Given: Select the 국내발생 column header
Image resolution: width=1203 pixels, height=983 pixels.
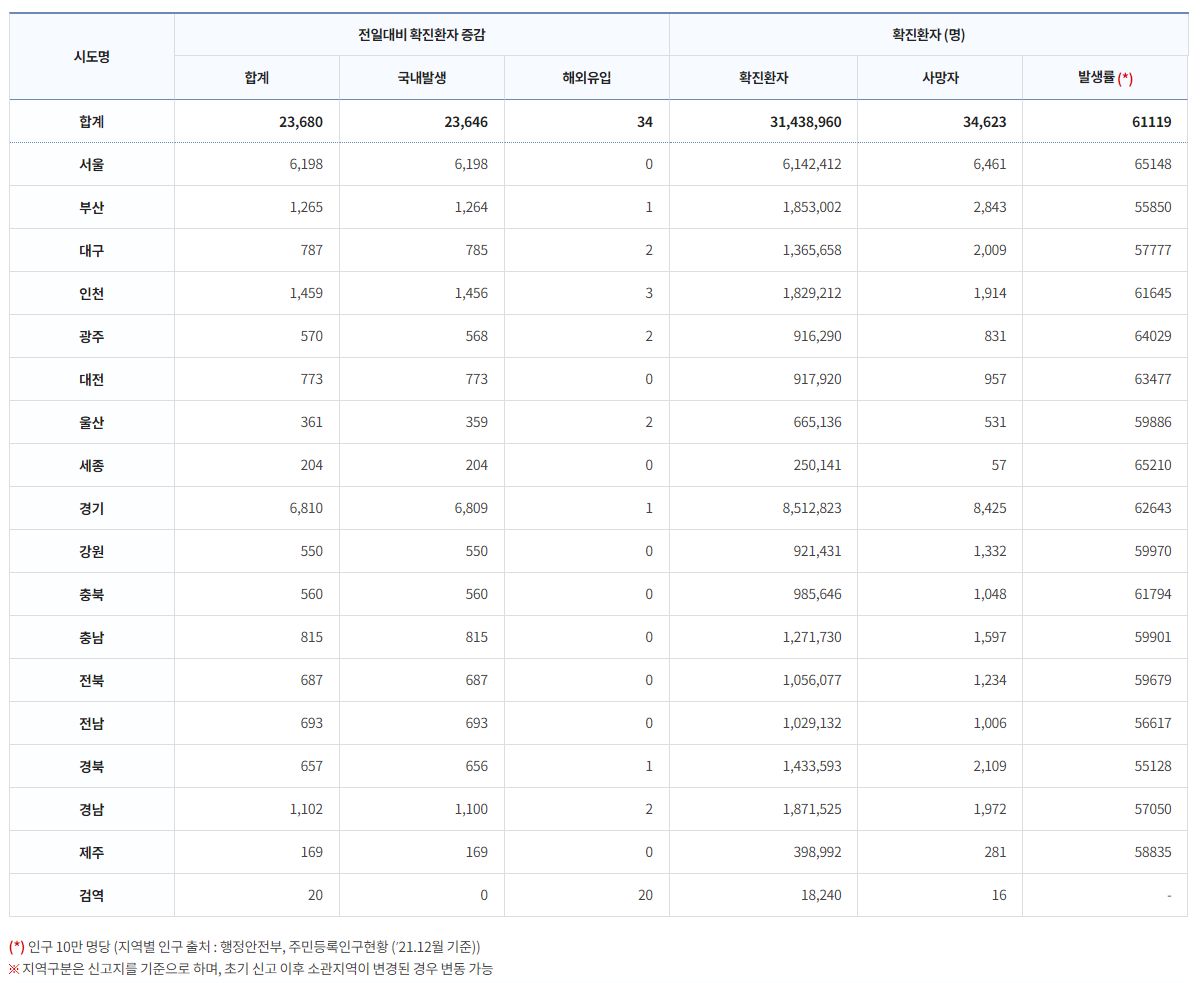Looking at the screenshot, I should (421, 78).
